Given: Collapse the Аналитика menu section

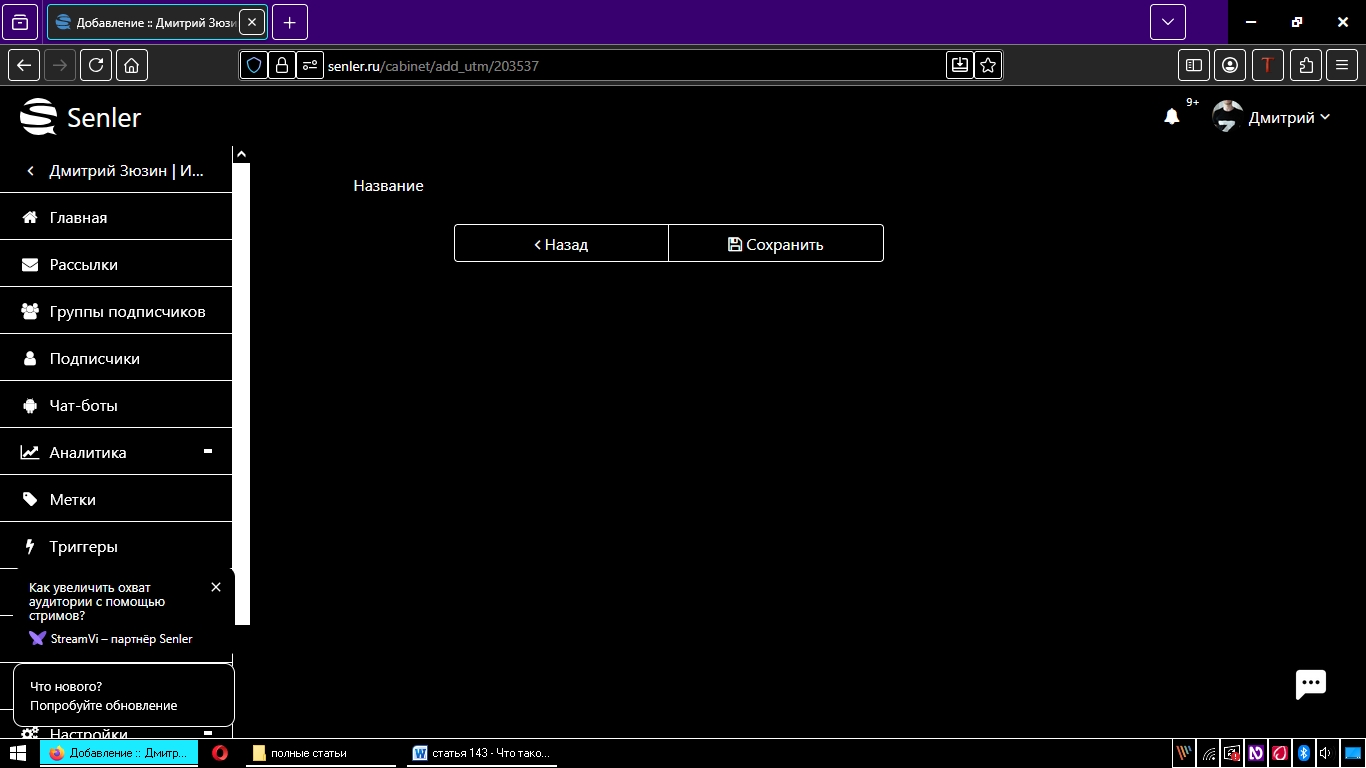Looking at the screenshot, I should pos(208,452).
